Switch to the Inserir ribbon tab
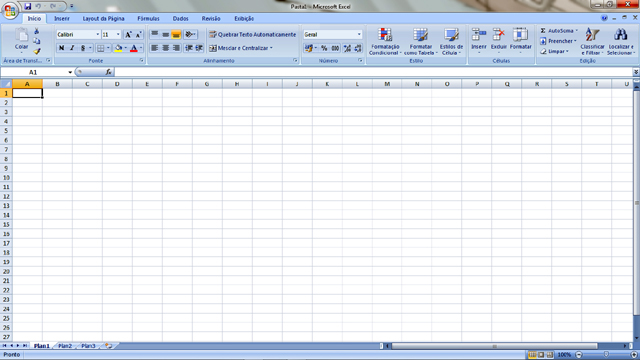Viewport: 640px width, 360px height. point(62,18)
